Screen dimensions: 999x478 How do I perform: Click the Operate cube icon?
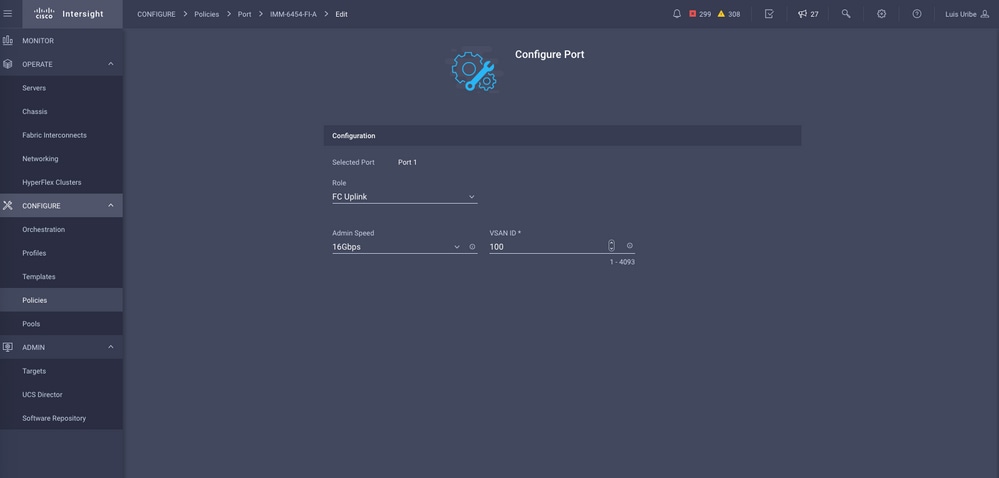coord(8,64)
